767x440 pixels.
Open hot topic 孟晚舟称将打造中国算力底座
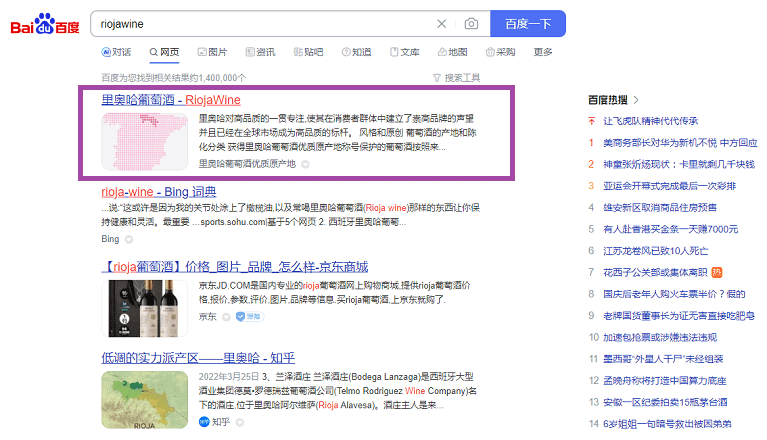[665, 380]
